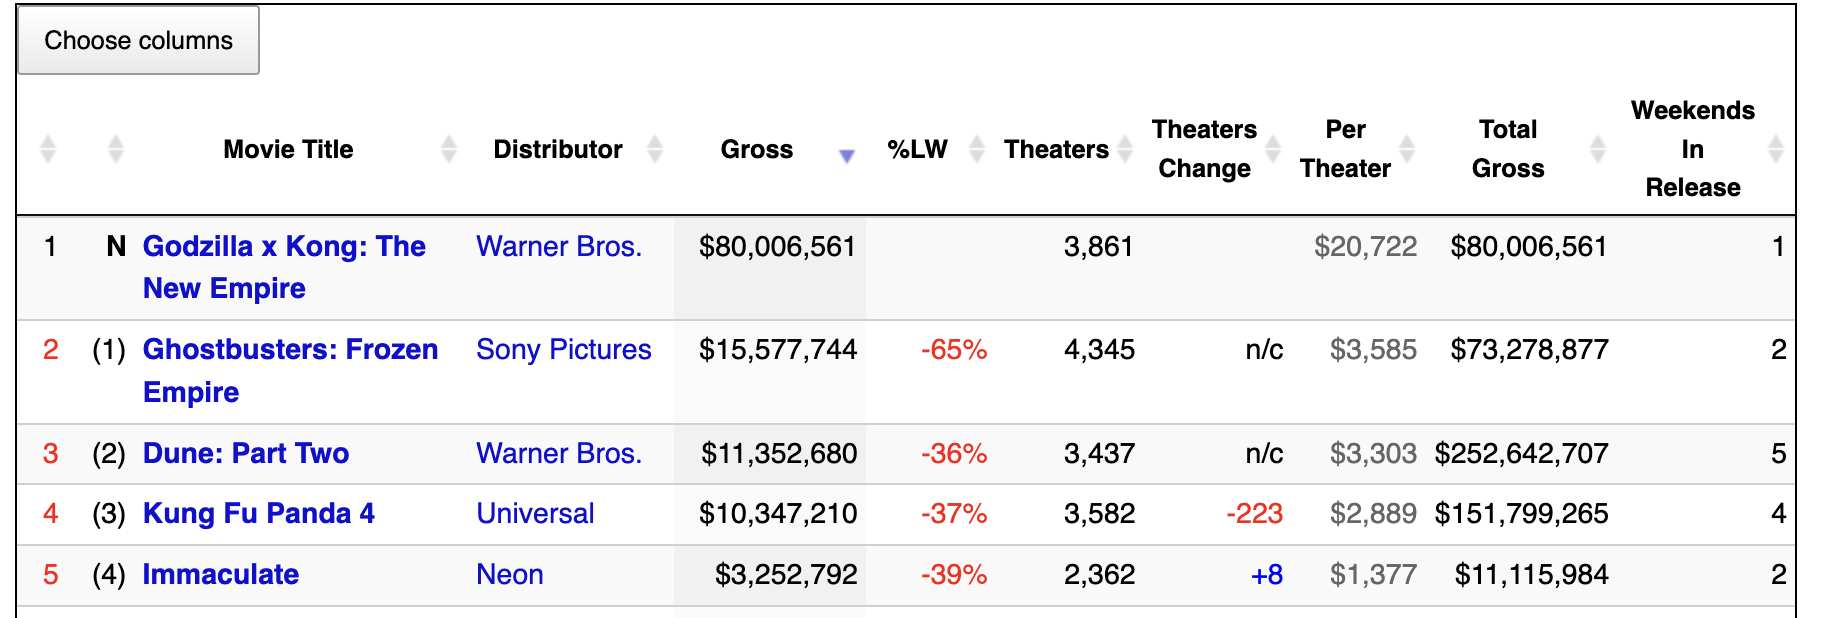Click the Distributor column header text
The image size is (1828, 618).
pos(558,149)
